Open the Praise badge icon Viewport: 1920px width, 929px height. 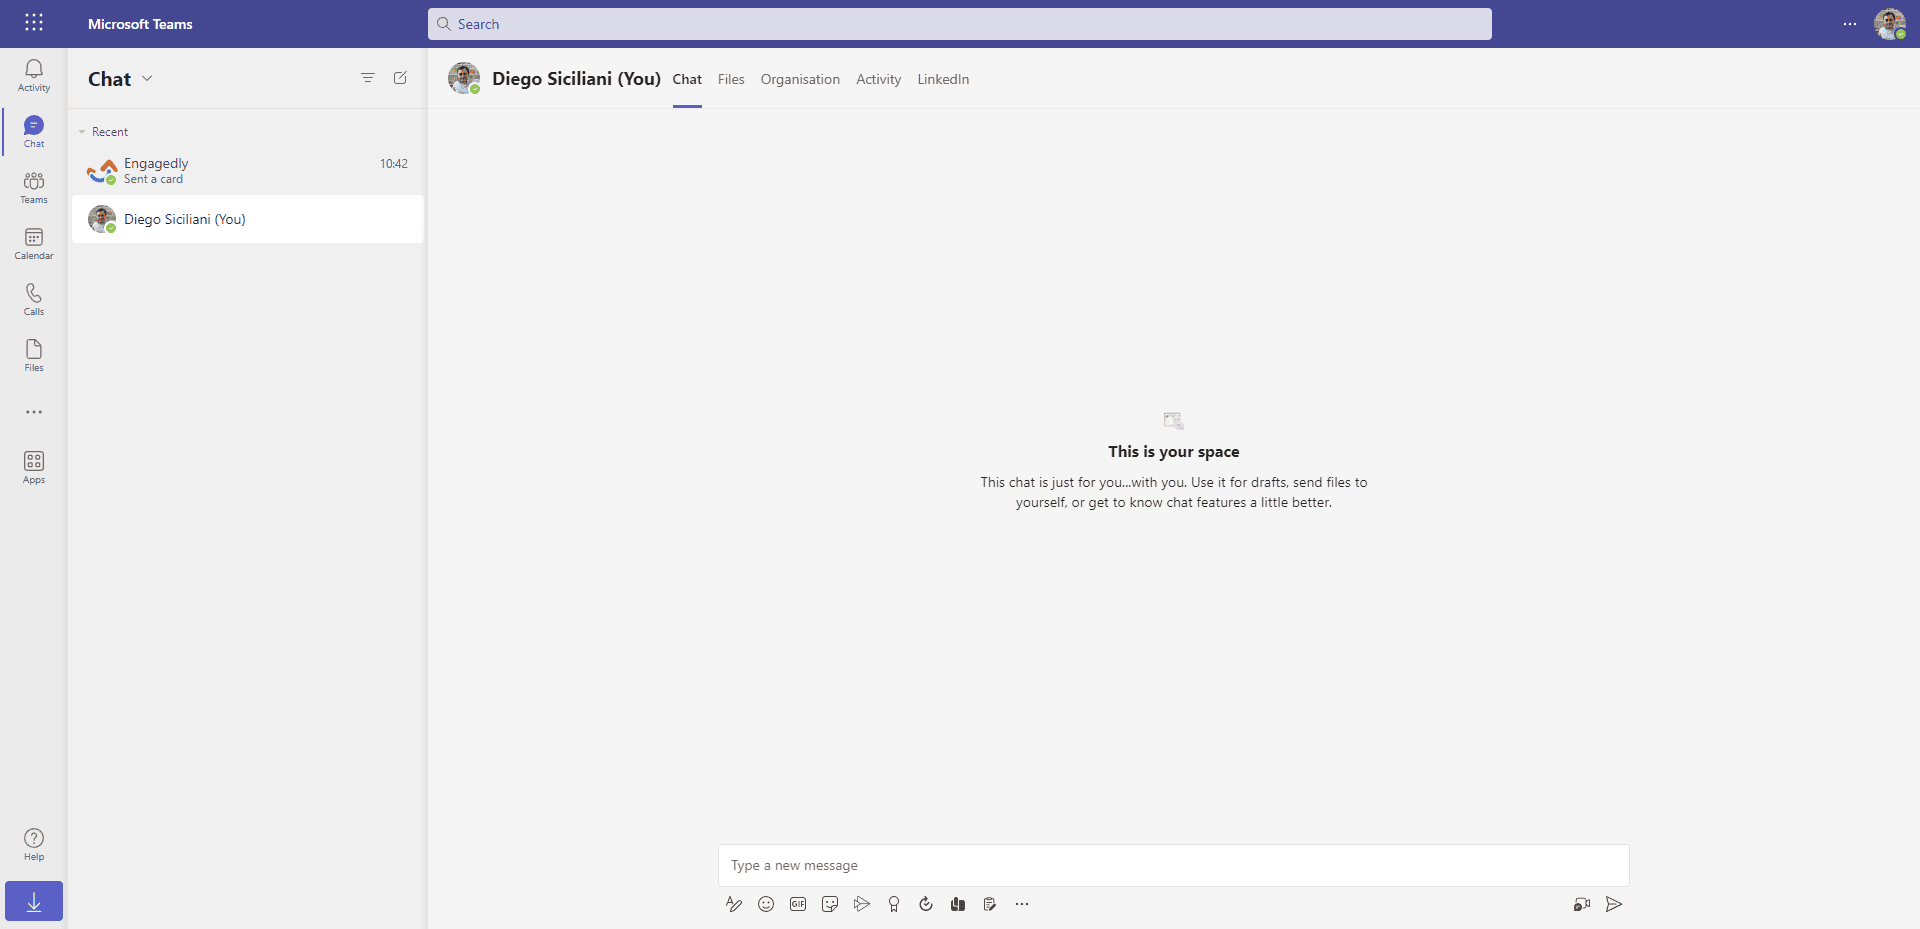tap(894, 904)
